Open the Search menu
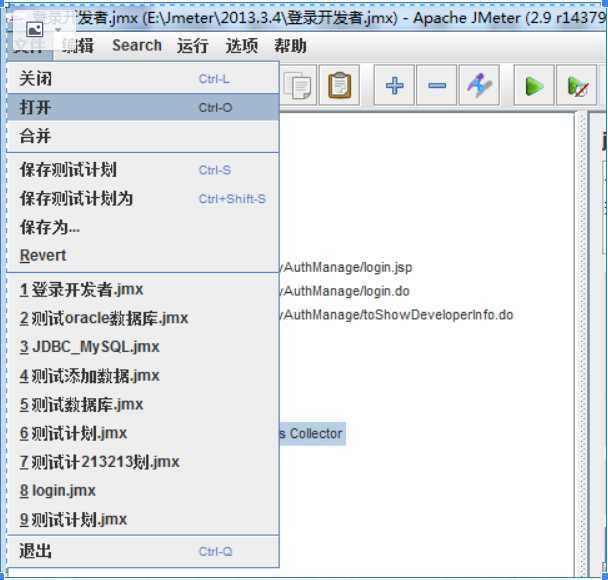 pos(137,45)
